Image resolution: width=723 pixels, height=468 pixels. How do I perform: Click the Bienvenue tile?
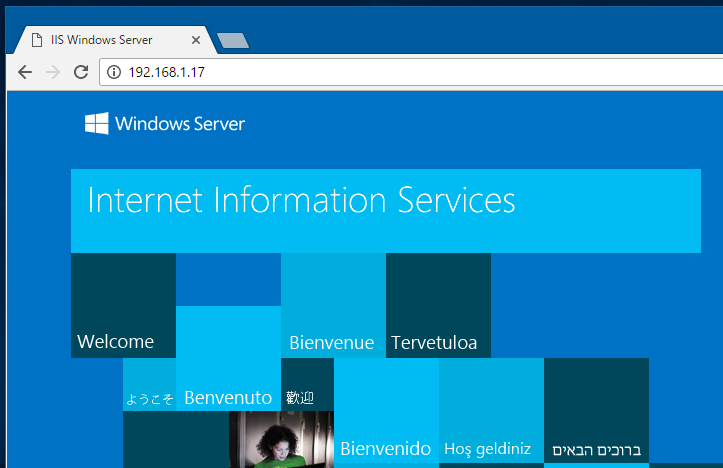pyautogui.click(x=333, y=305)
